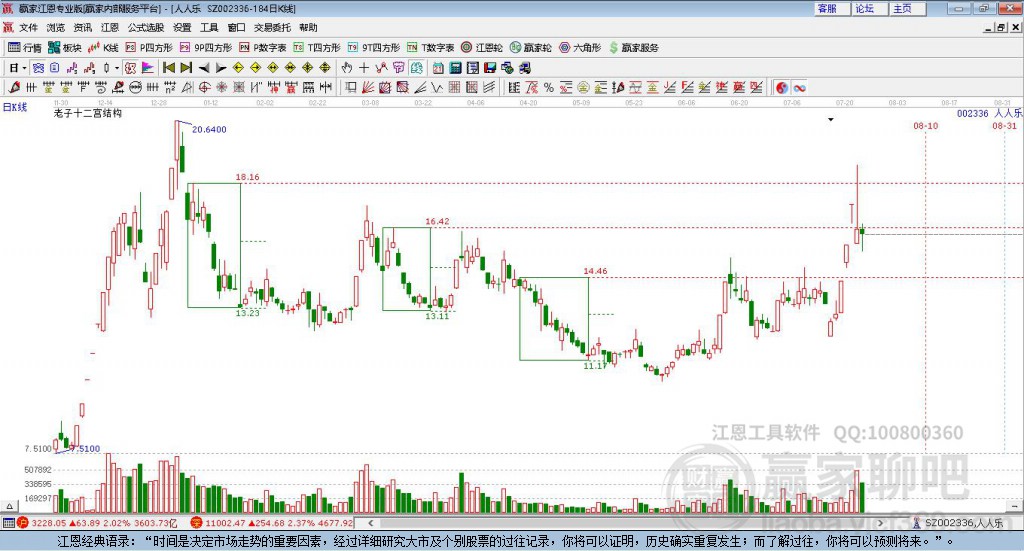
Task: Expand the panel with bottom-left triangle
Action: (9, 506)
